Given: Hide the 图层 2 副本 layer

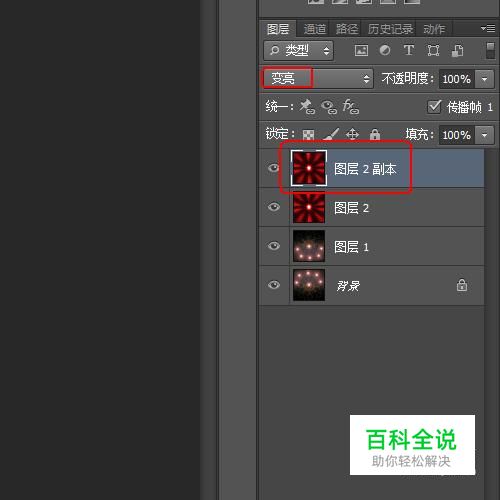Looking at the screenshot, I should 274,168.
